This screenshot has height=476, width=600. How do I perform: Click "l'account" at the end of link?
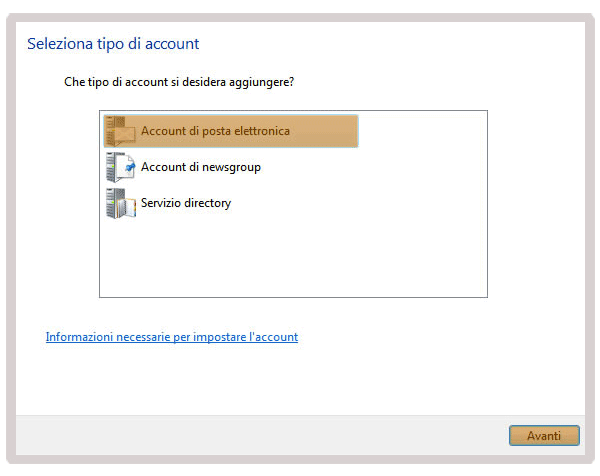tap(273, 337)
